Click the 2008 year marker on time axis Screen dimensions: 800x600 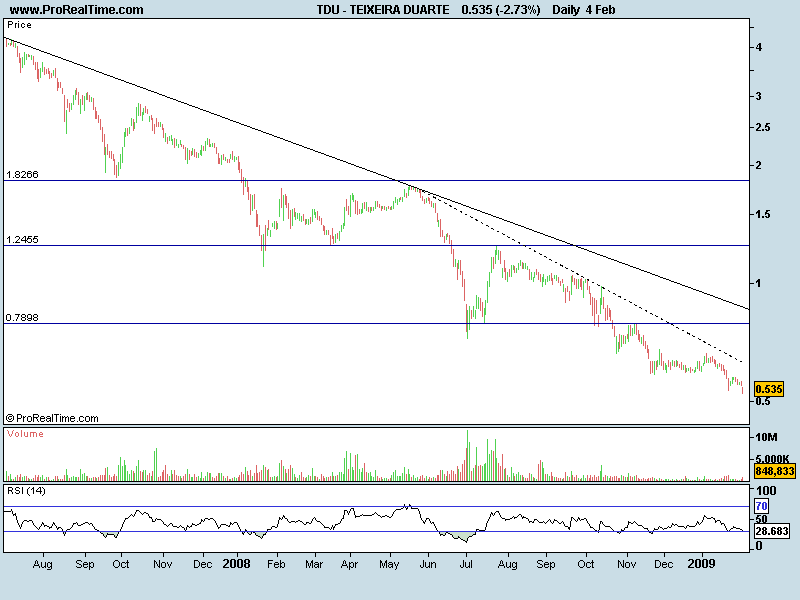237,564
